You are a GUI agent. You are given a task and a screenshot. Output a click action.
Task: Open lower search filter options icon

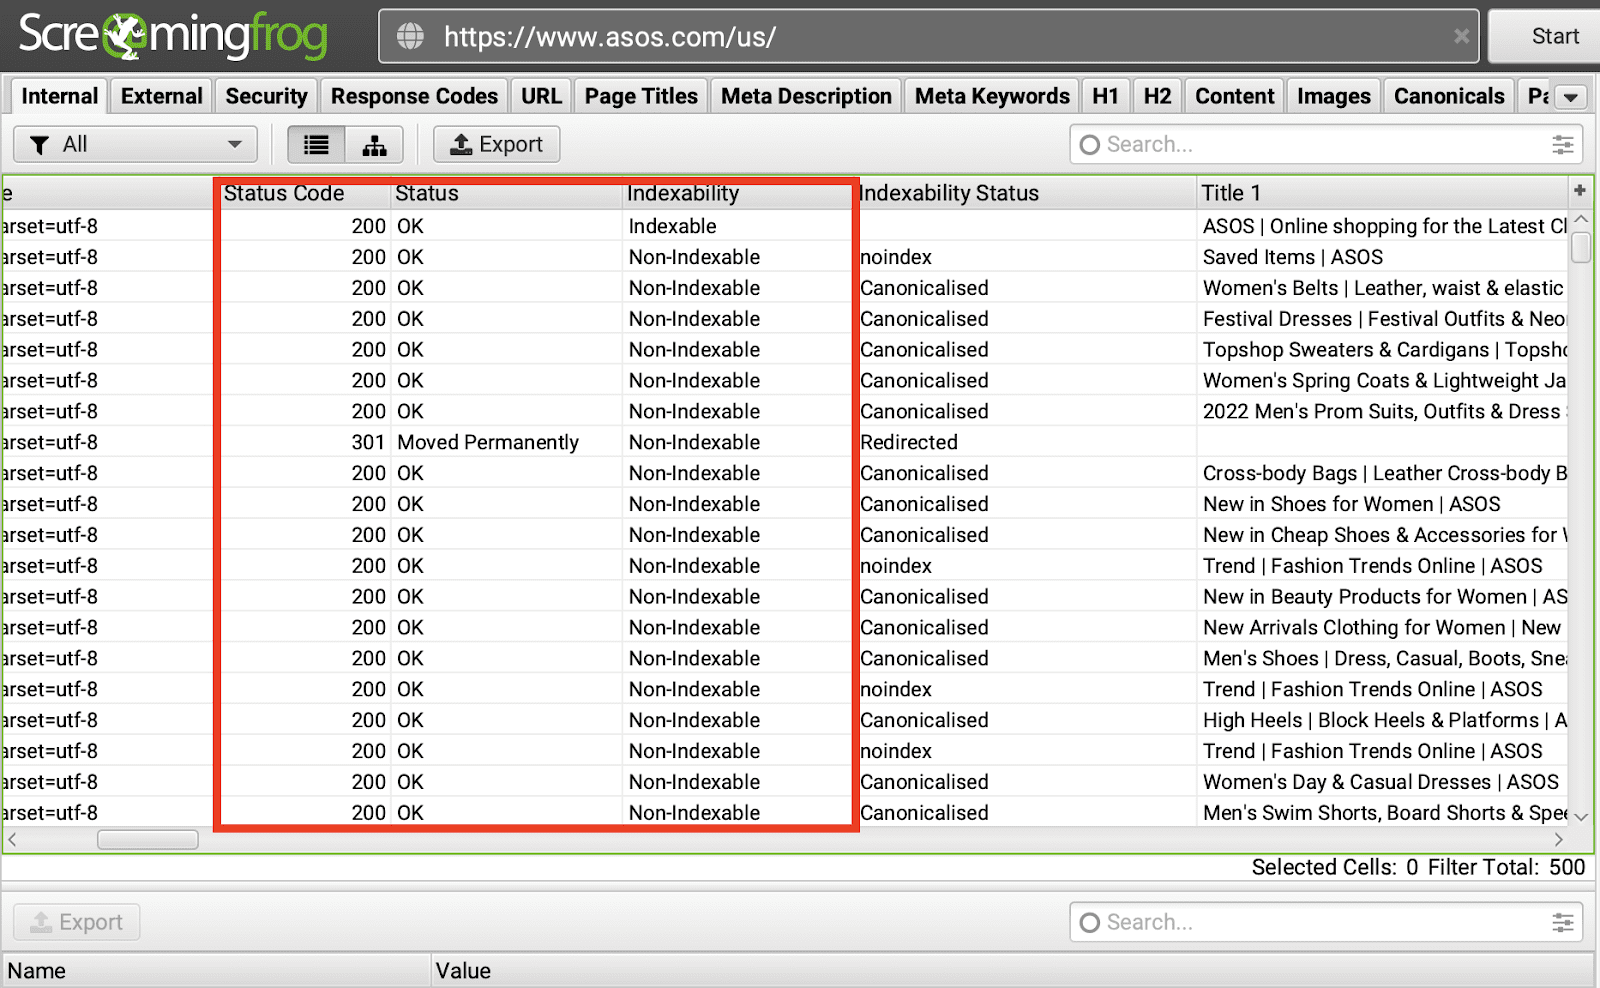1562,922
